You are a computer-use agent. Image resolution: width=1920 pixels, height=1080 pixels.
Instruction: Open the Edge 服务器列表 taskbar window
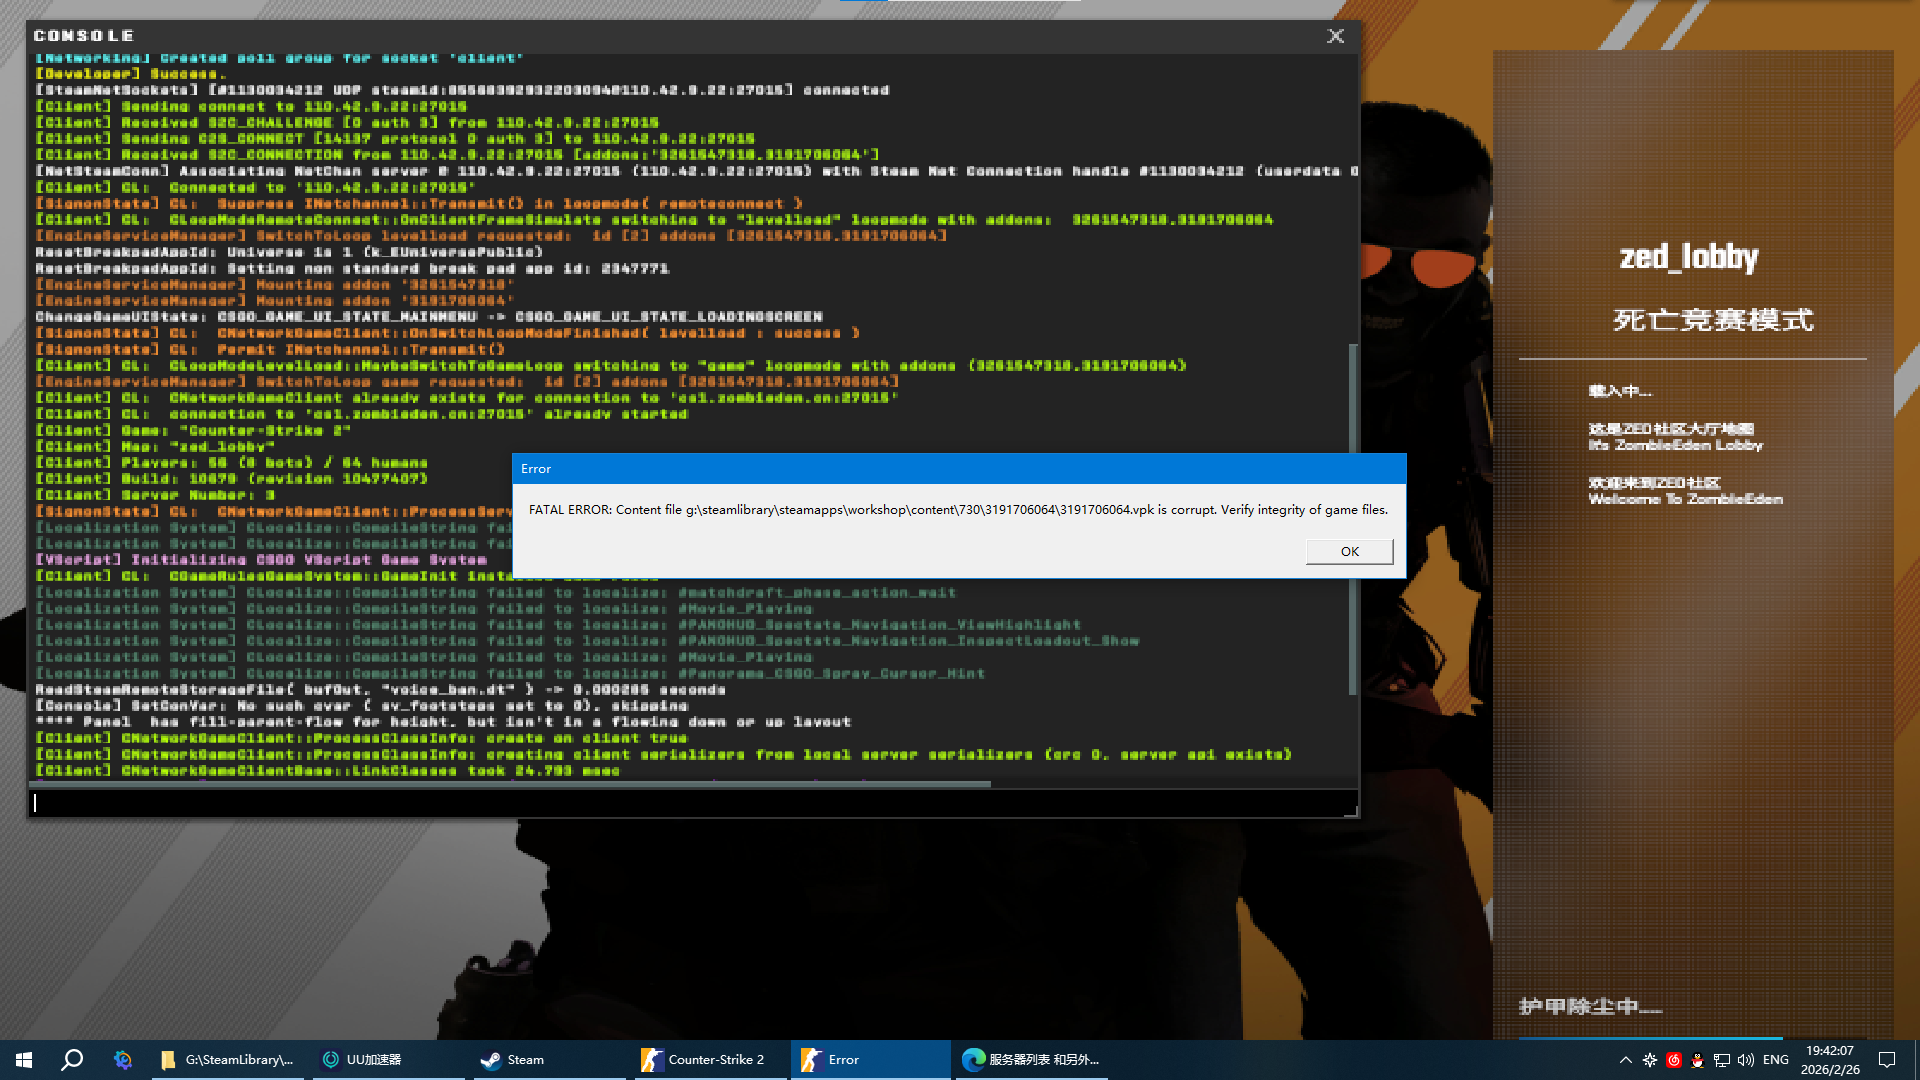[x=1030, y=1060]
